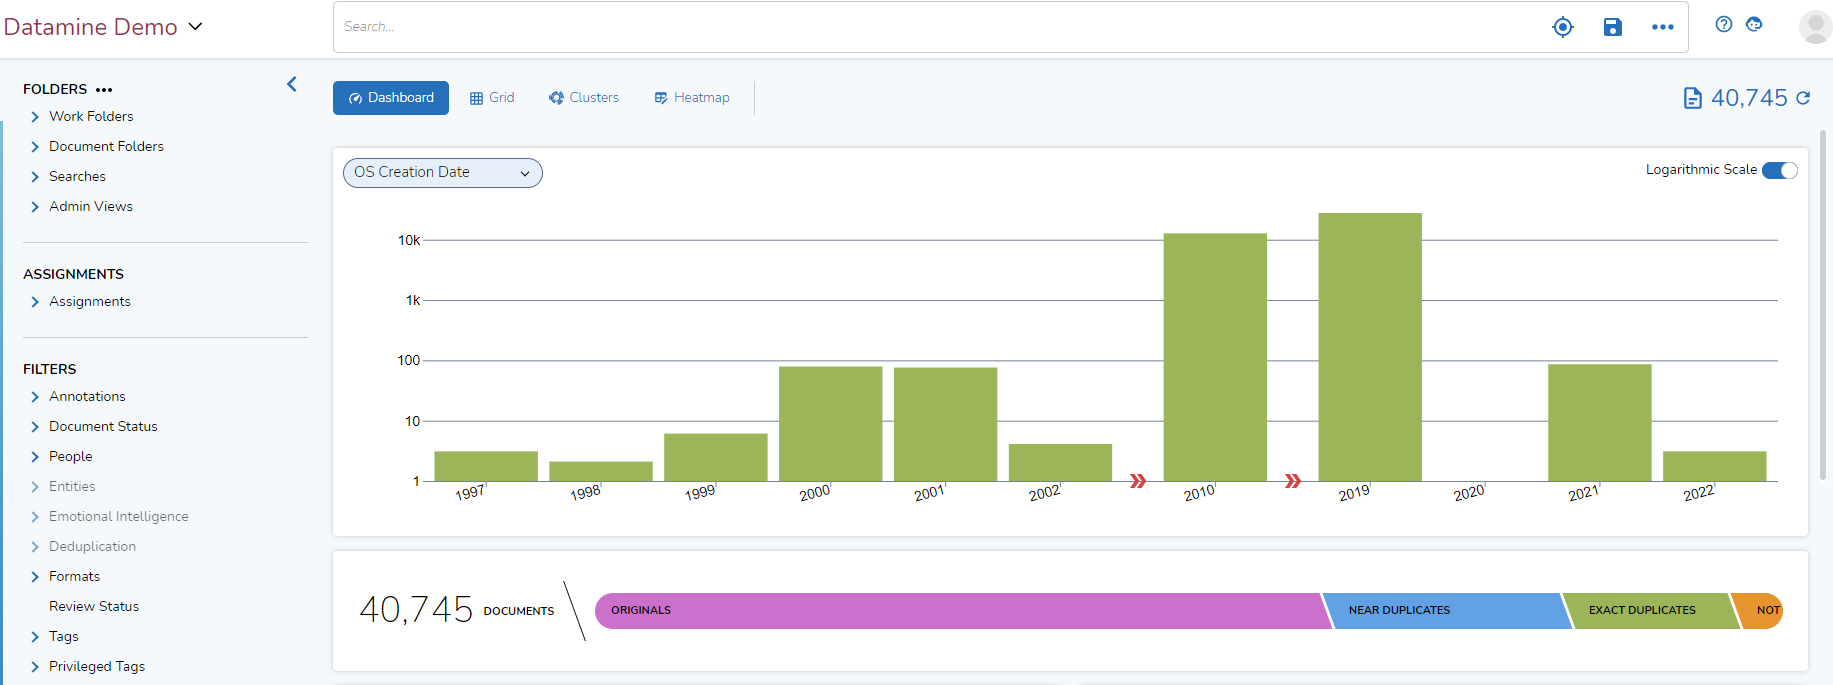The width and height of the screenshot is (1833, 685).
Task: Click the target locator icon in search bar
Action: click(1562, 27)
